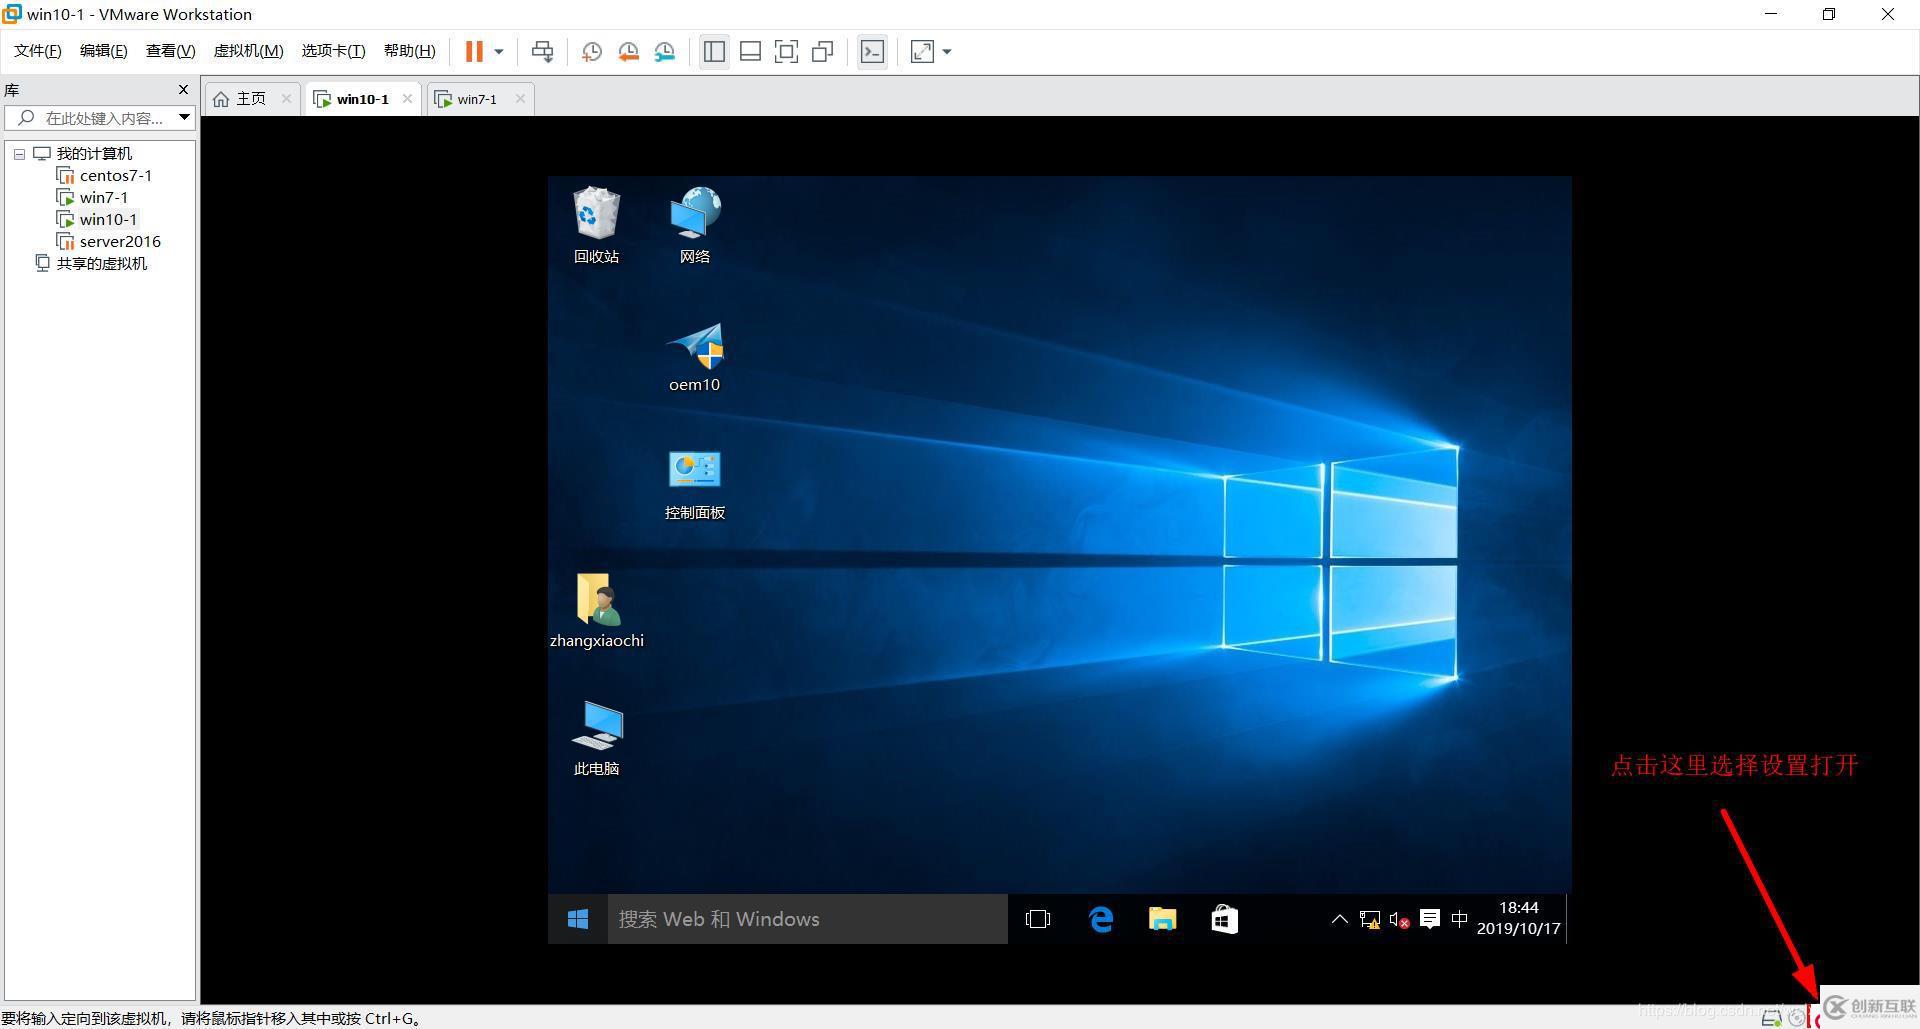
Task: Toggle the library sidebar view
Action: (x=714, y=52)
